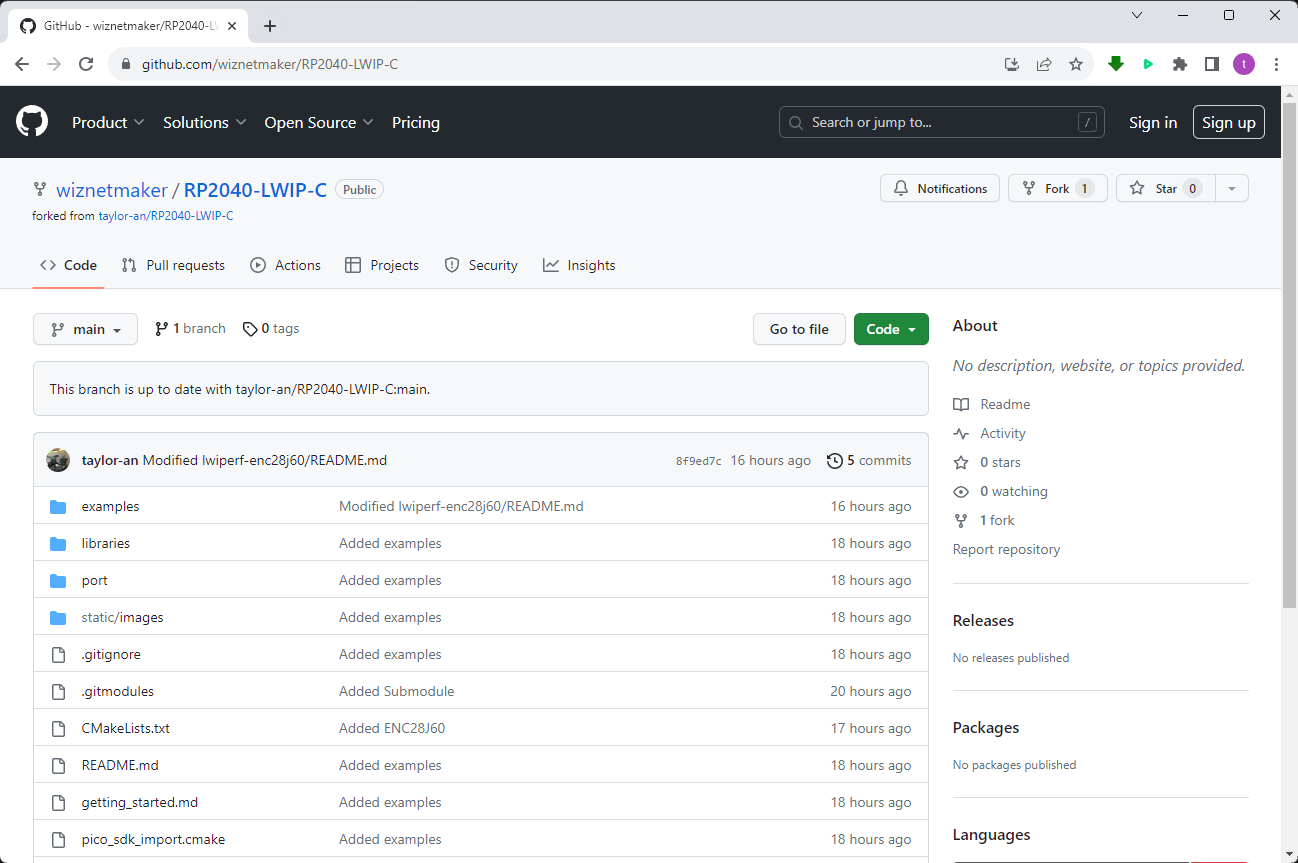Open the pico_sdk_import.cmake file
This screenshot has height=863, width=1298.
pos(153,839)
